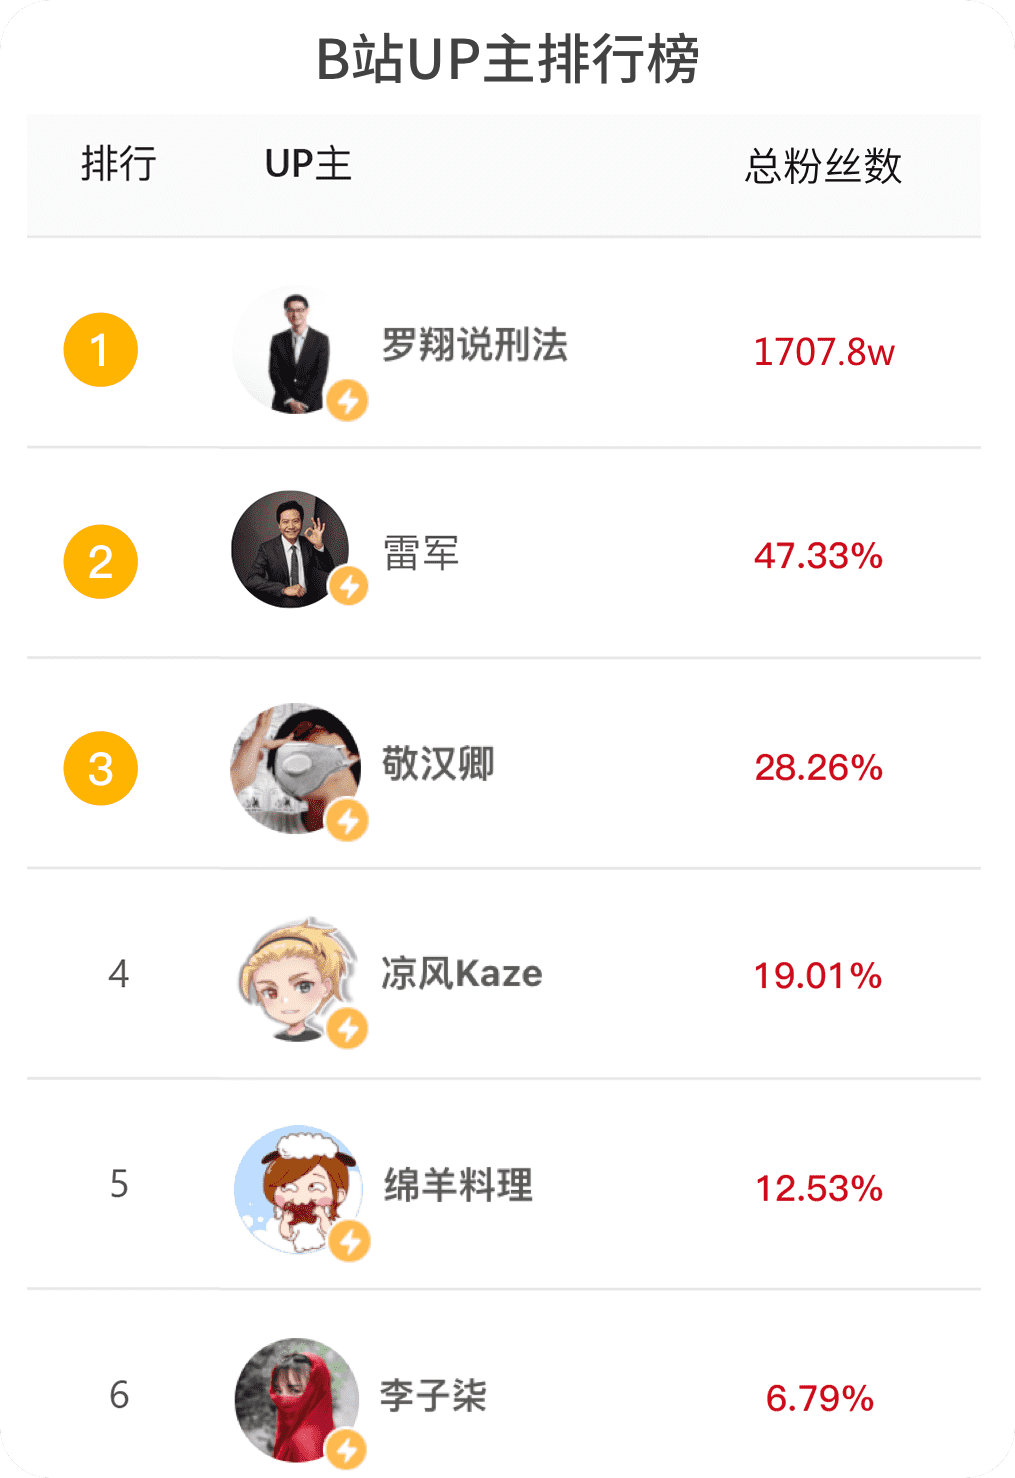Click the lightning badge on 雷军's avatar
1015x1478 pixels.
tap(348, 586)
